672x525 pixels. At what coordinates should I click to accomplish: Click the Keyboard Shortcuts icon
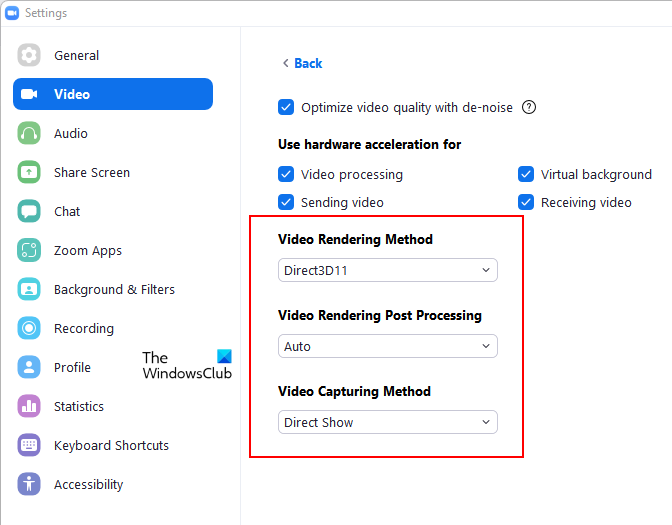(29, 445)
